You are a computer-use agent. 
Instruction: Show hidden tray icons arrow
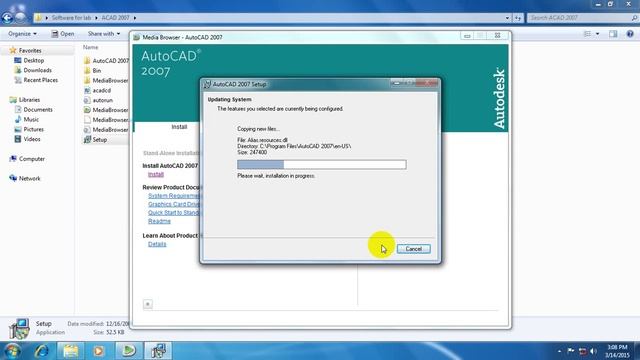pos(559,351)
